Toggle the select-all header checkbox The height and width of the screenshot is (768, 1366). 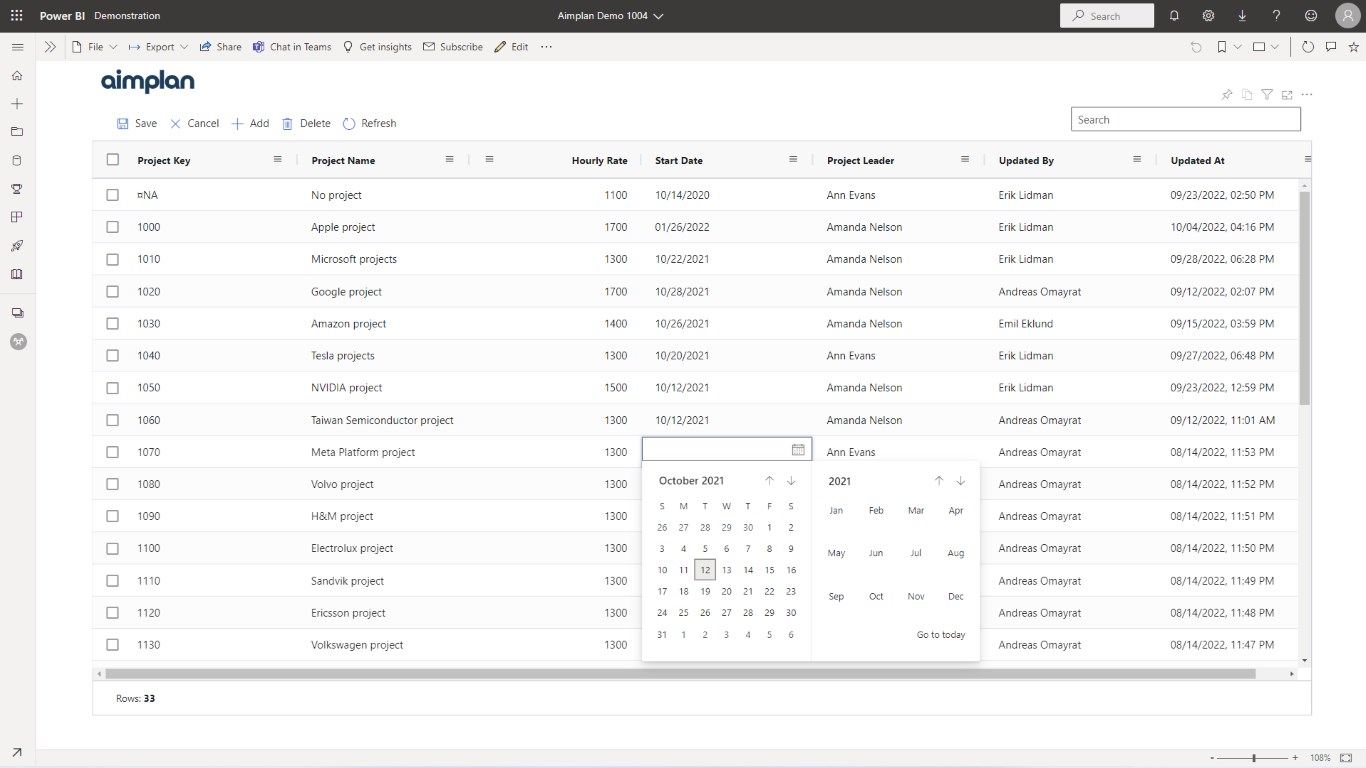pyautogui.click(x=113, y=160)
